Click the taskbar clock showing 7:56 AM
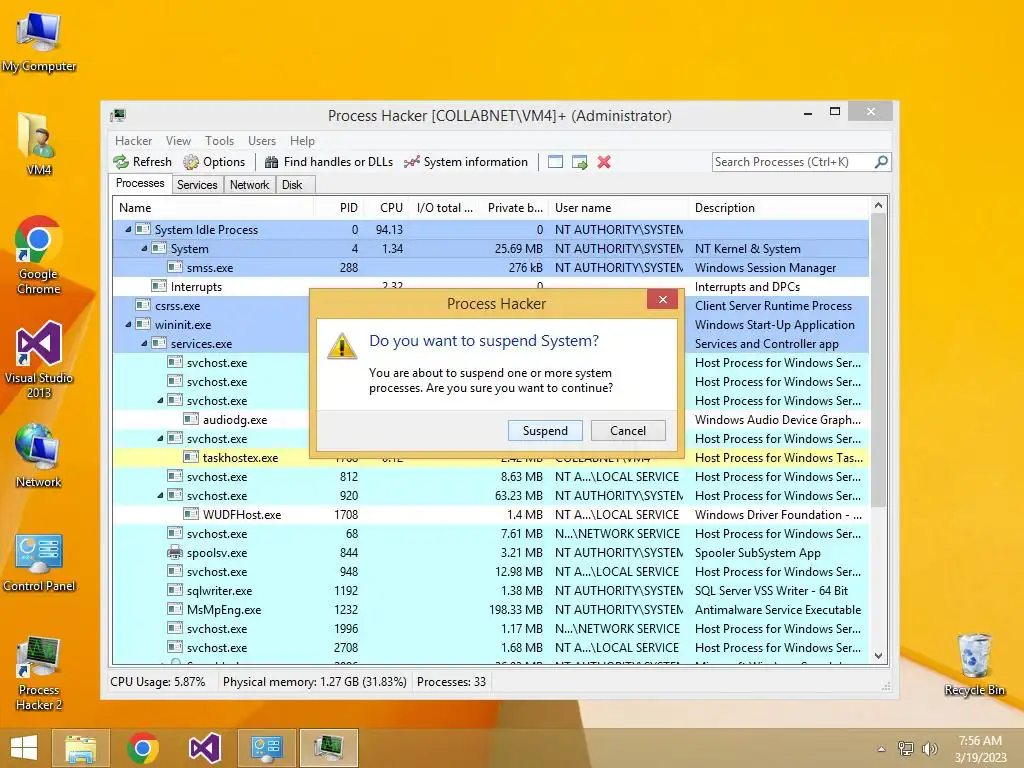The image size is (1024, 768). 980,749
